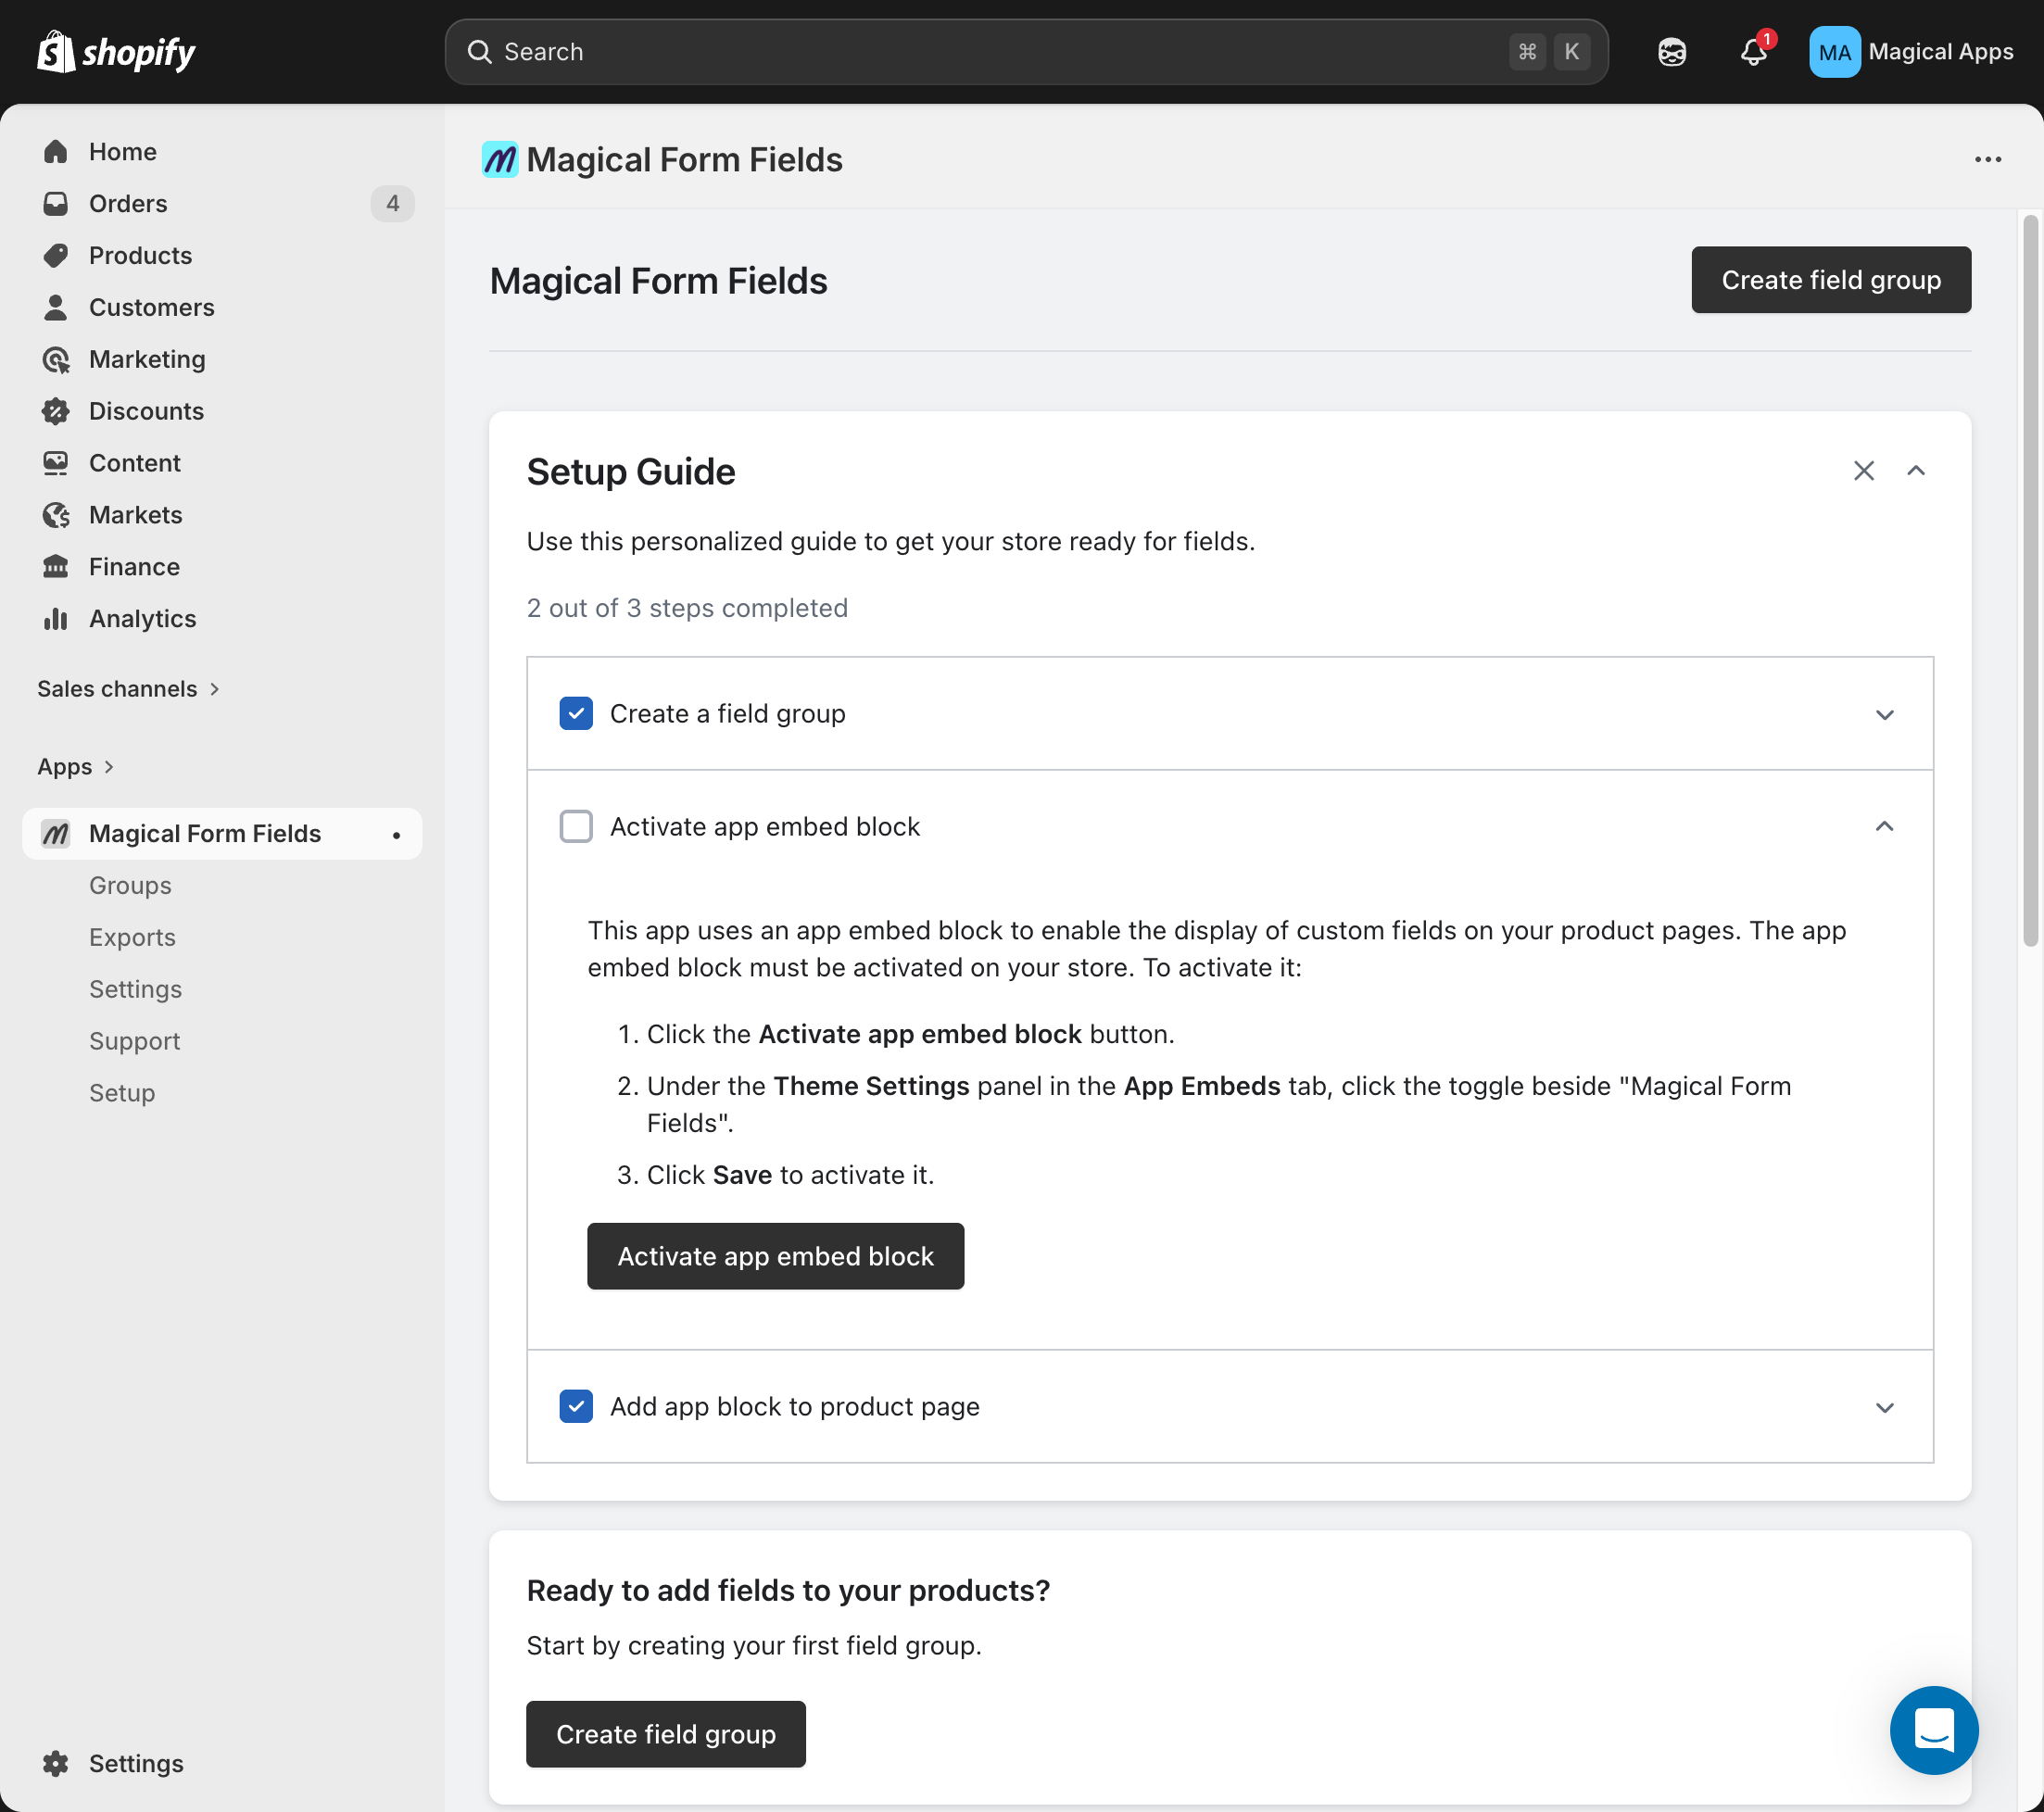Screen dimensions: 2044x1812
Task: Open the live chat bubble
Action: [x=1933, y=1731]
